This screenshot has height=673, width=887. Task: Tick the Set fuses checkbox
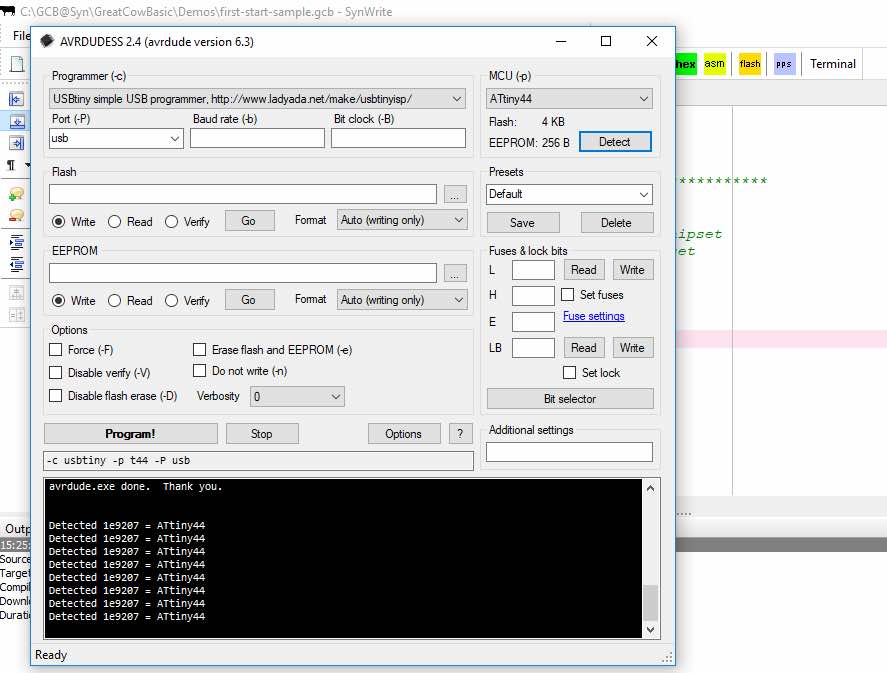pyautogui.click(x=567, y=295)
